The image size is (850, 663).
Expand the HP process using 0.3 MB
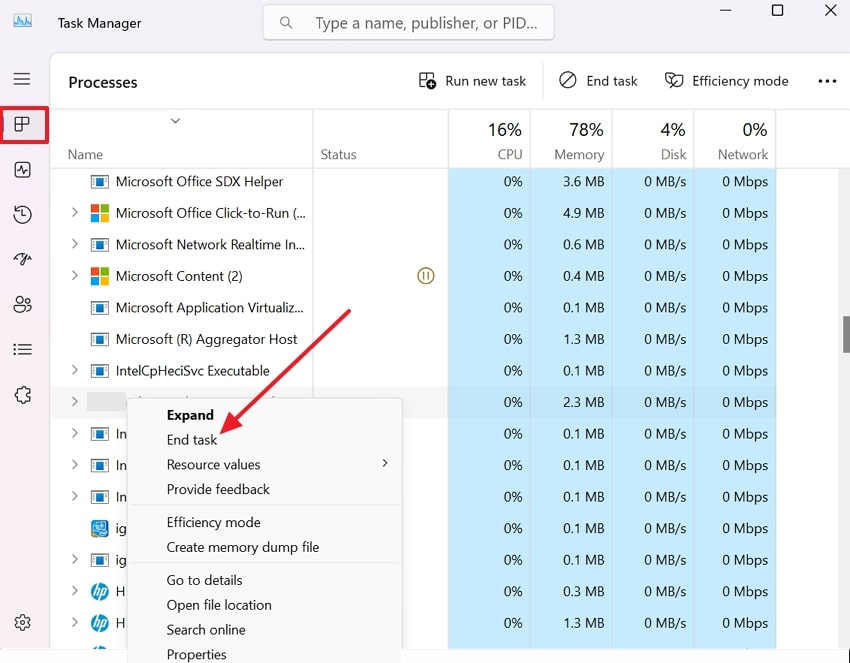point(75,591)
